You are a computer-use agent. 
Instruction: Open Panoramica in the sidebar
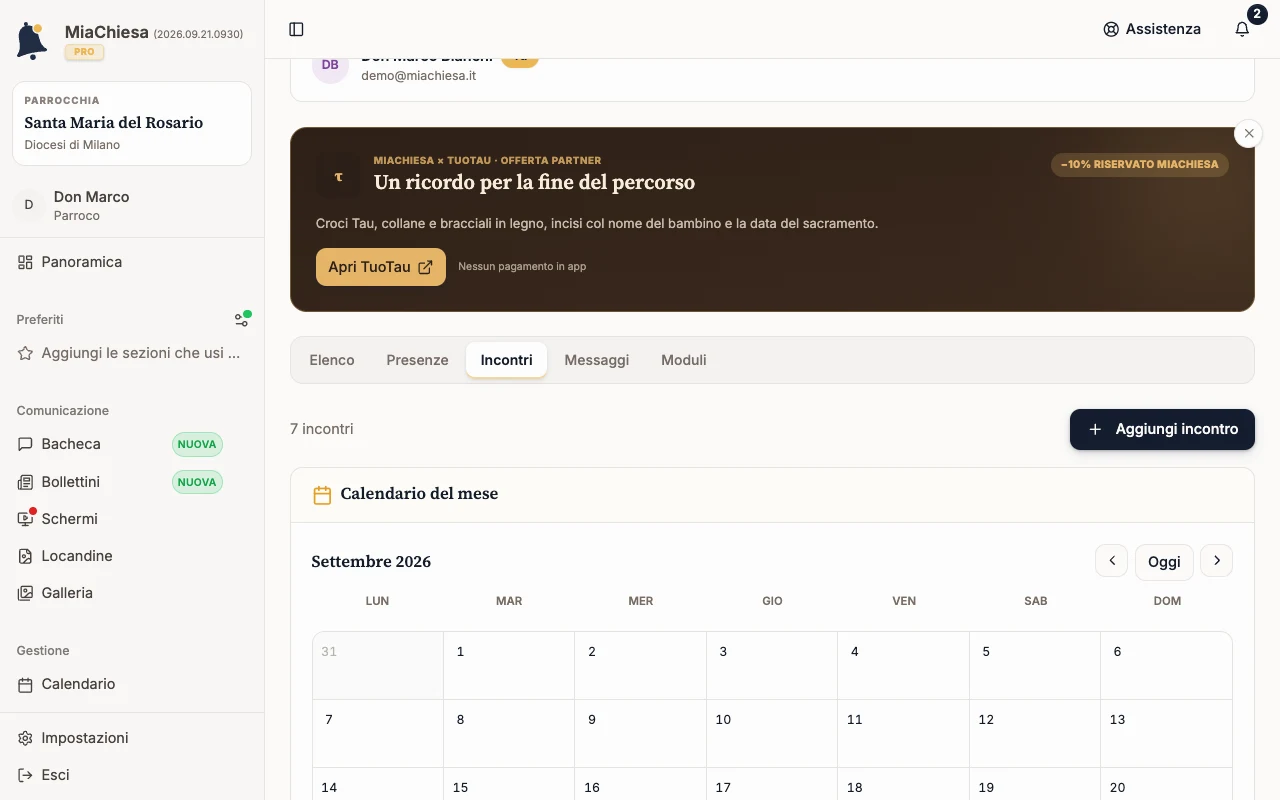coord(132,262)
